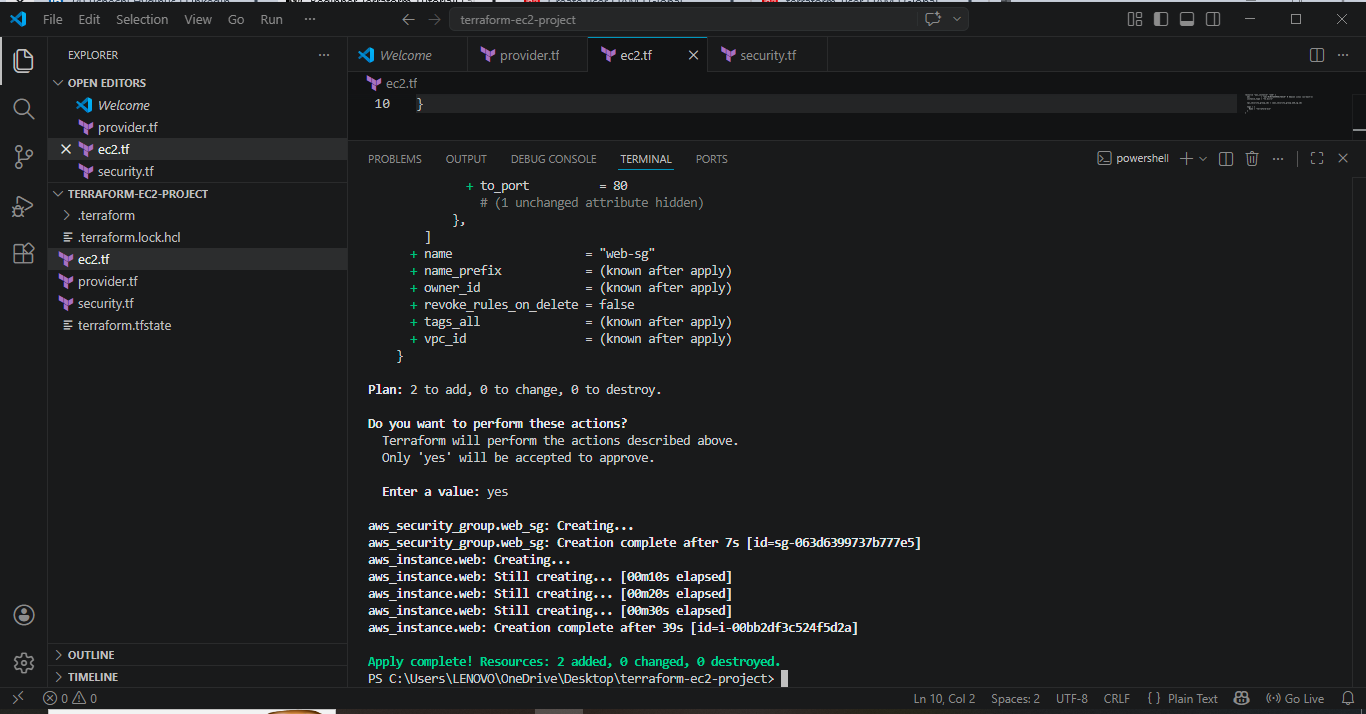Open the Selection menu
Screen dimensions: 1366x714
(x=142, y=19)
